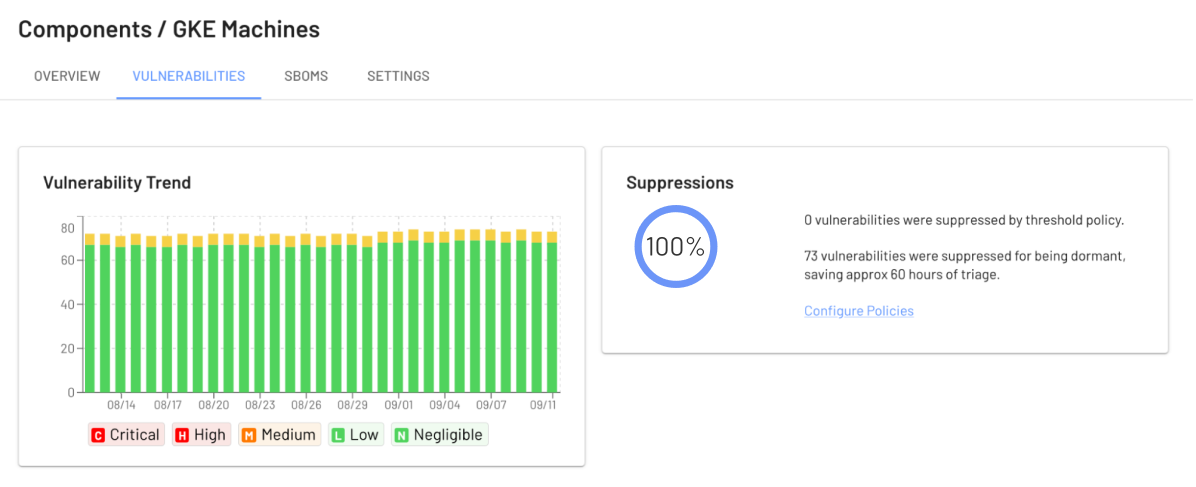Screen dimensions: 1196x487
Task: Open the Settings tab
Action: 398,76
